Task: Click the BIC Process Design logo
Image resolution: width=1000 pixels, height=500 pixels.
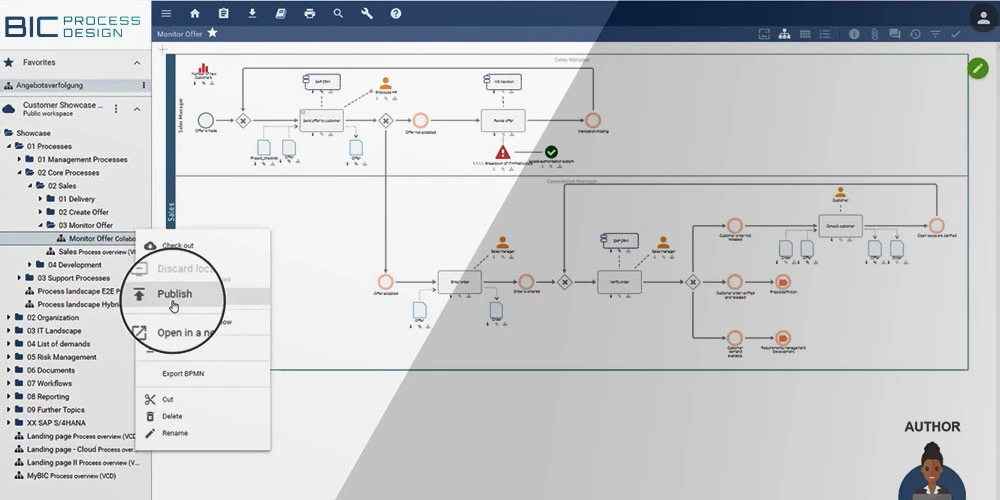Action: (x=72, y=26)
